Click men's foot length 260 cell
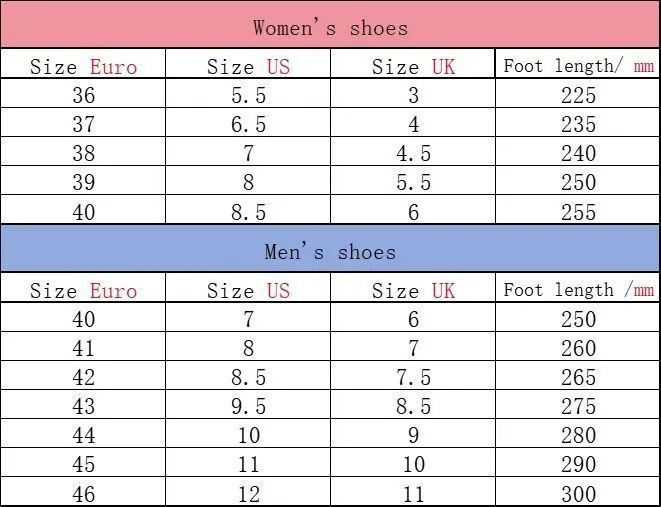661x507 pixels. (578, 346)
